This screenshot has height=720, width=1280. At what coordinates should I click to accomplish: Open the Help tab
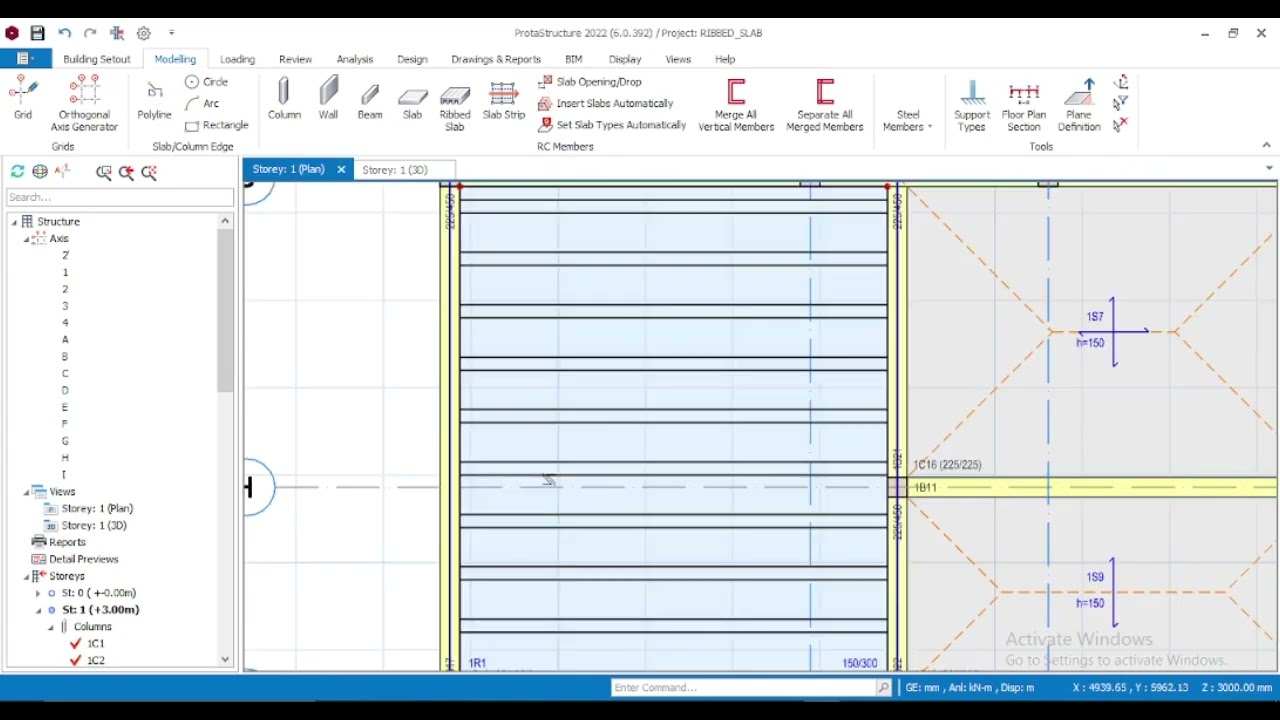pos(725,59)
